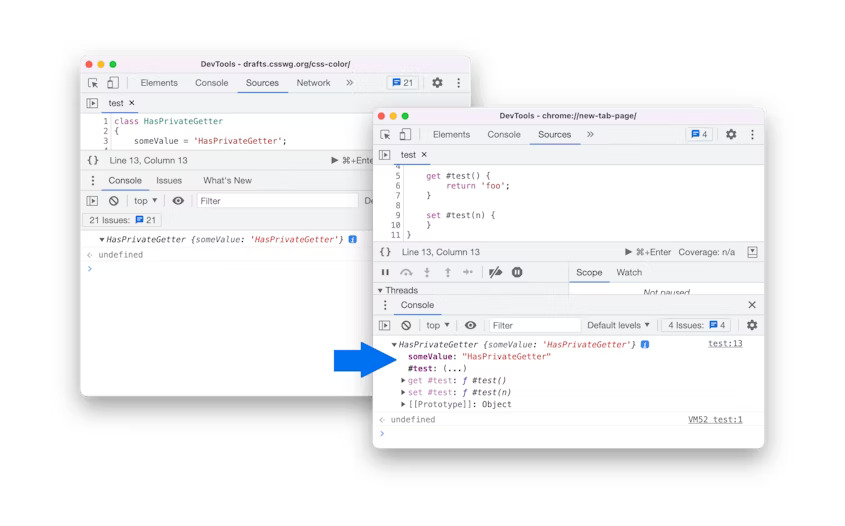Toggle navigator sidebar icon in new-tab-page Sources
The width and height of the screenshot is (845, 526).
tap(384, 155)
